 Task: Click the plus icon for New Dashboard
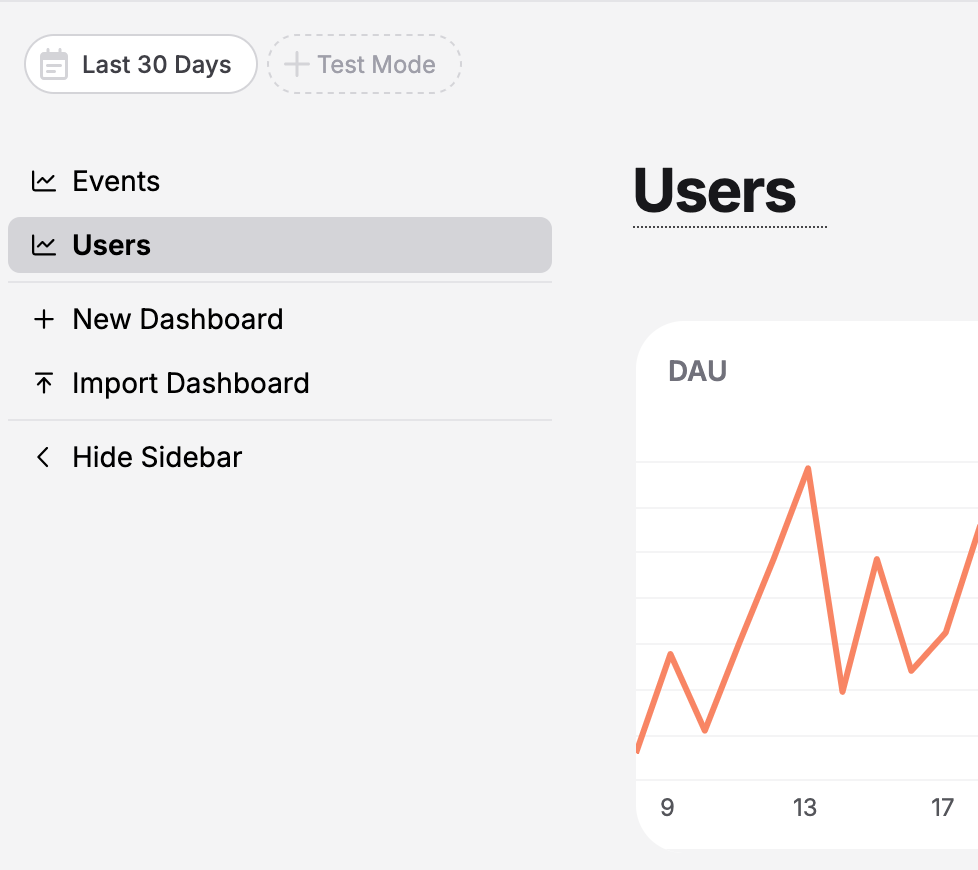[x=44, y=319]
